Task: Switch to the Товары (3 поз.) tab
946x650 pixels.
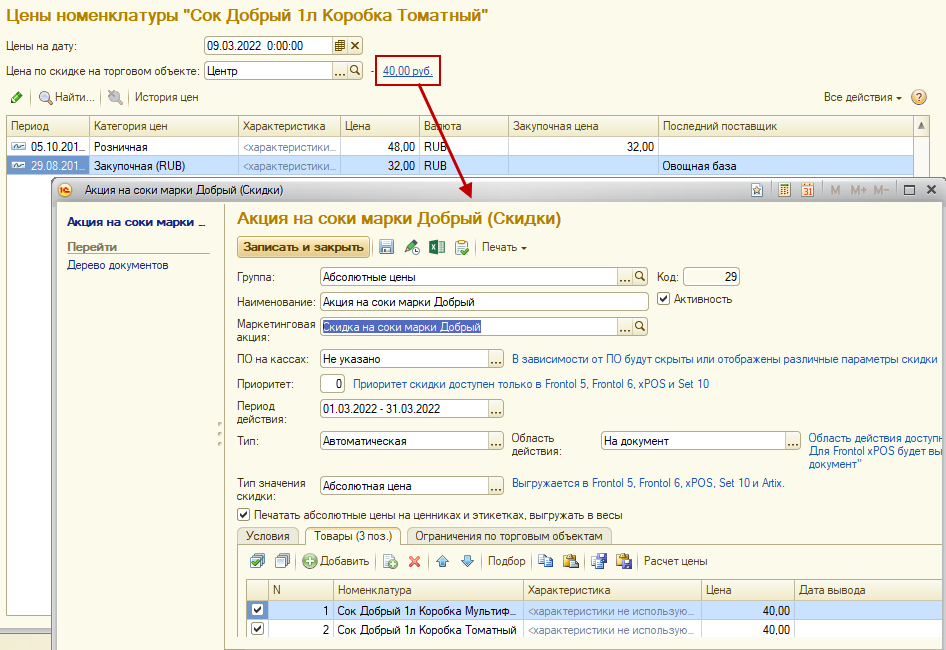Action: pos(353,536)
